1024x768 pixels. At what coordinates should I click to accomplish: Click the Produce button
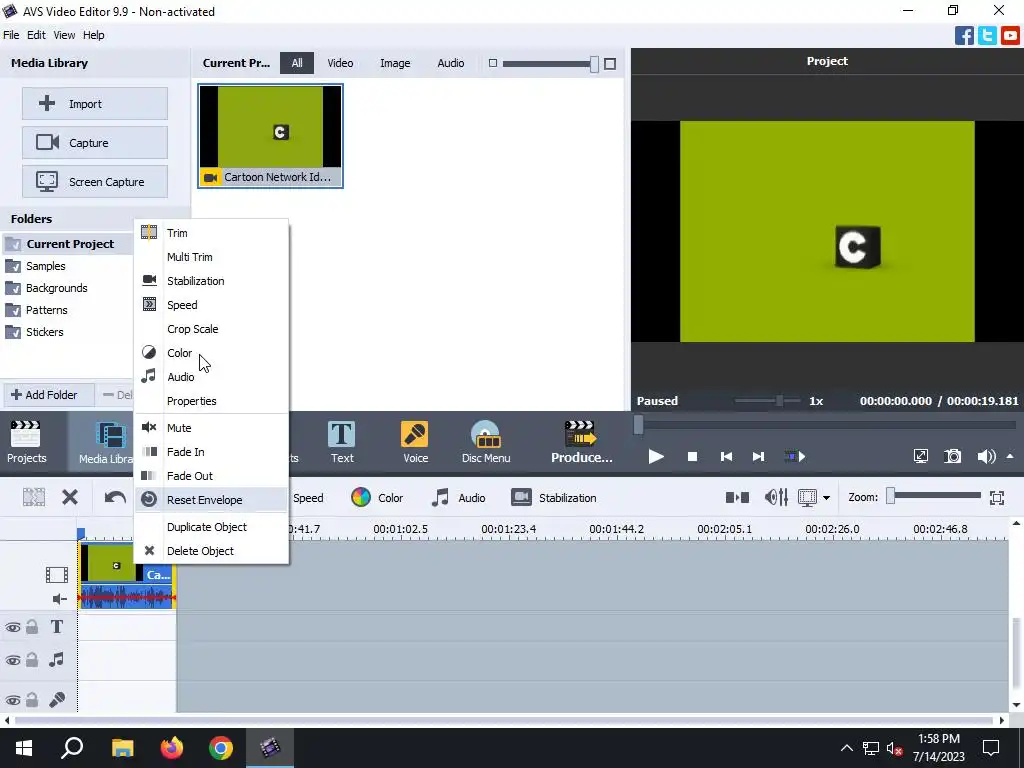click(x=581, y=441)
